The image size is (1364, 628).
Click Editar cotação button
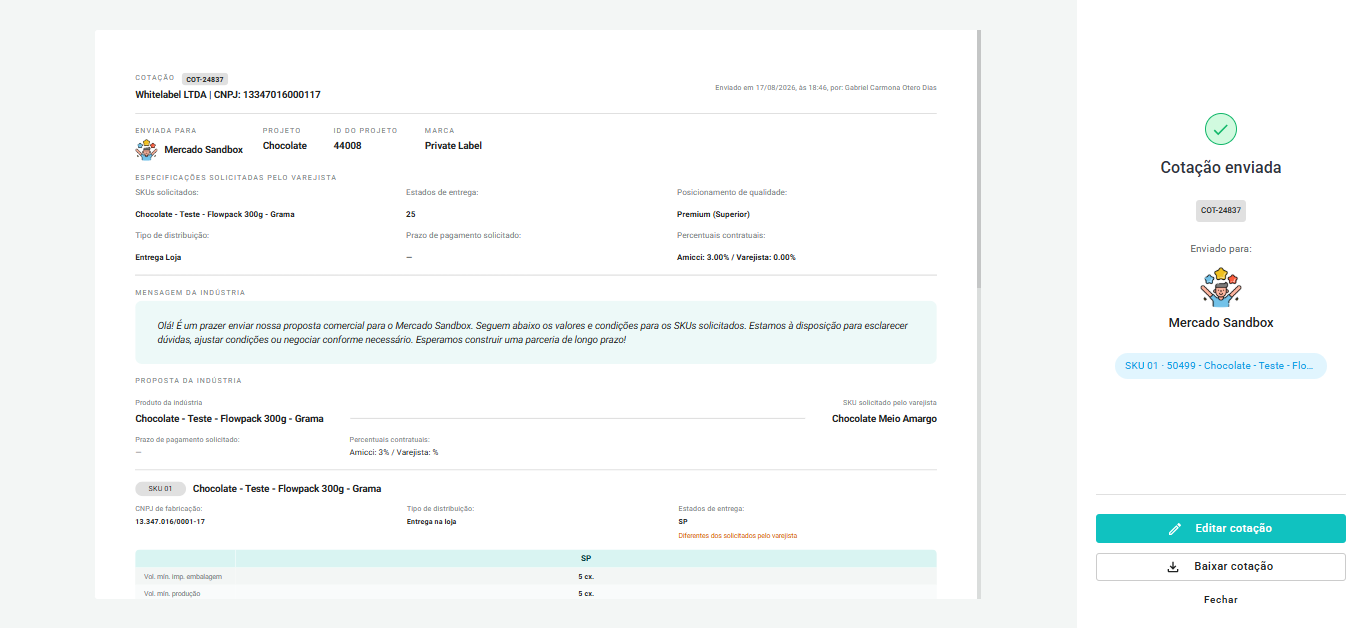(x=1221, y=529)
